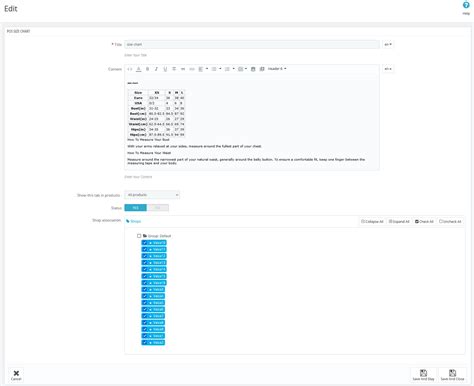Toggle underline formatting in content editor

click(165, 69)
